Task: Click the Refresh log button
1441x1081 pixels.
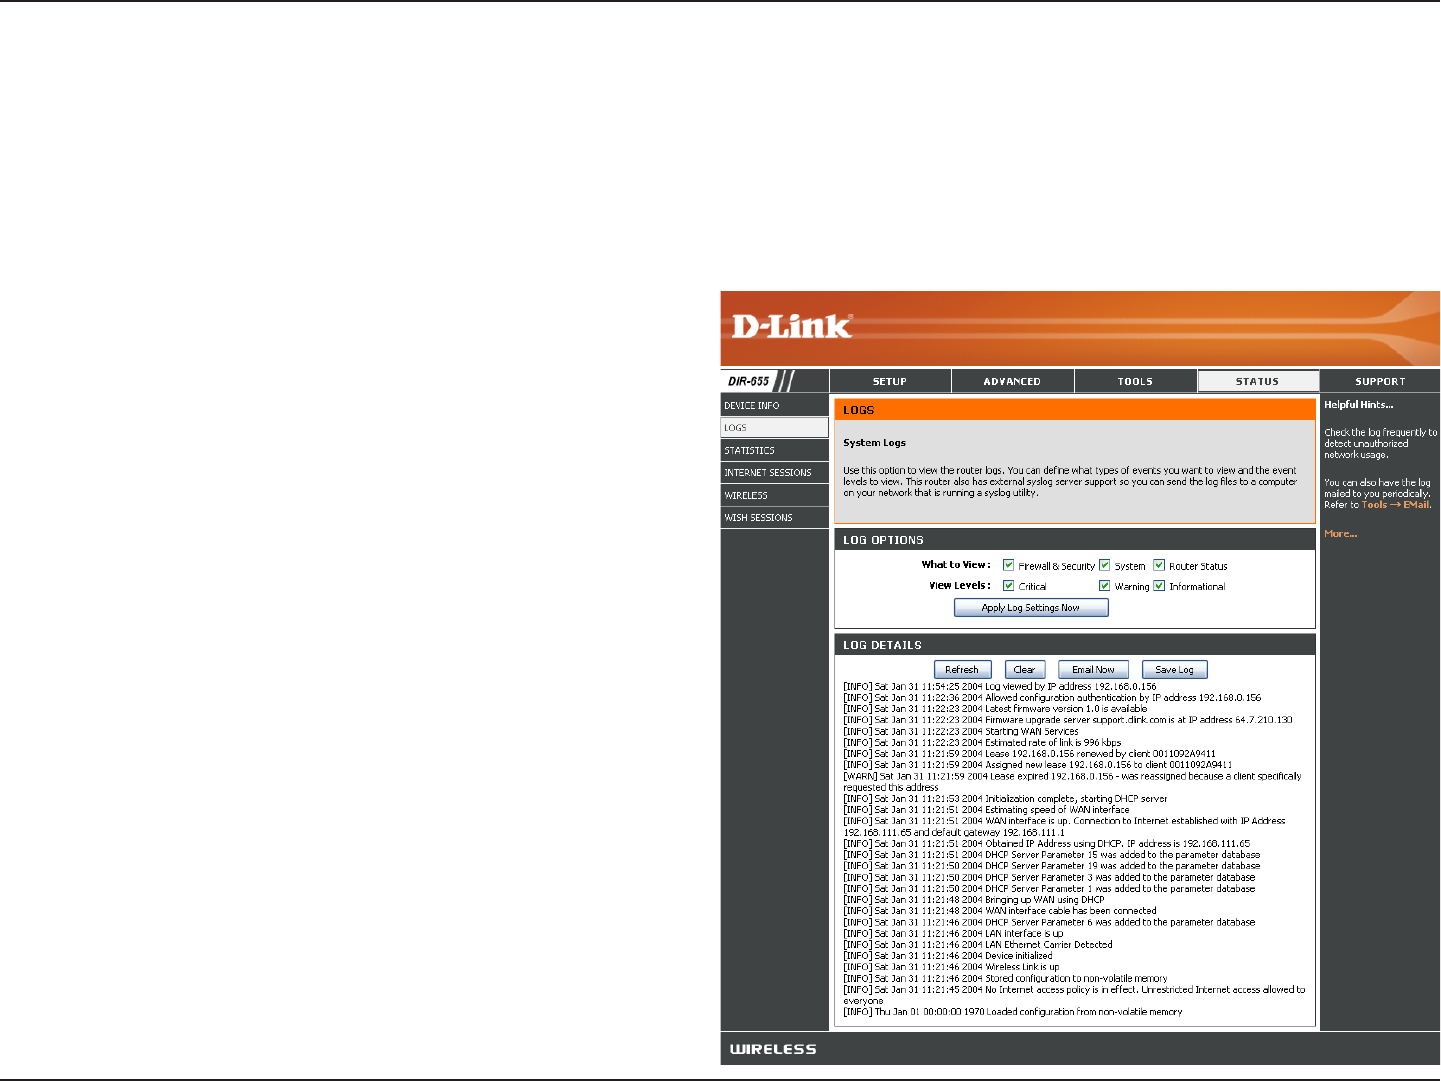Action: tap(962, 669)
